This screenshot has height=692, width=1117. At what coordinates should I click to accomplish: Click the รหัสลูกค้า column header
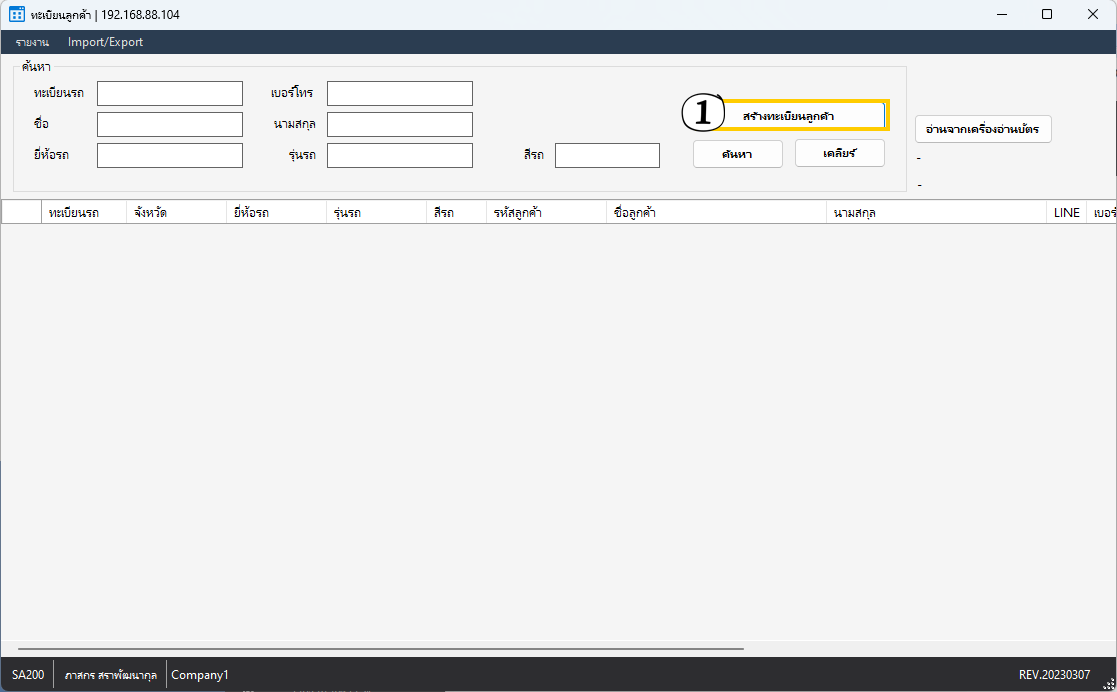(x=545, y=213)
